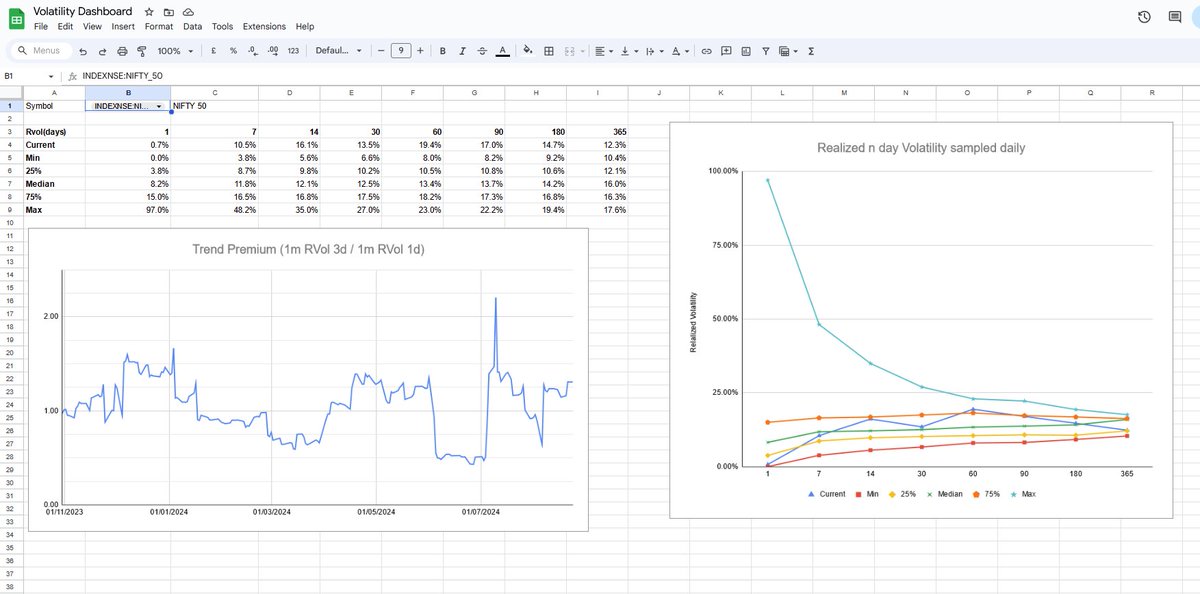Screen dimensions: 1200x594
Task: Open version history clock icon
Action: pos(1145,17)
